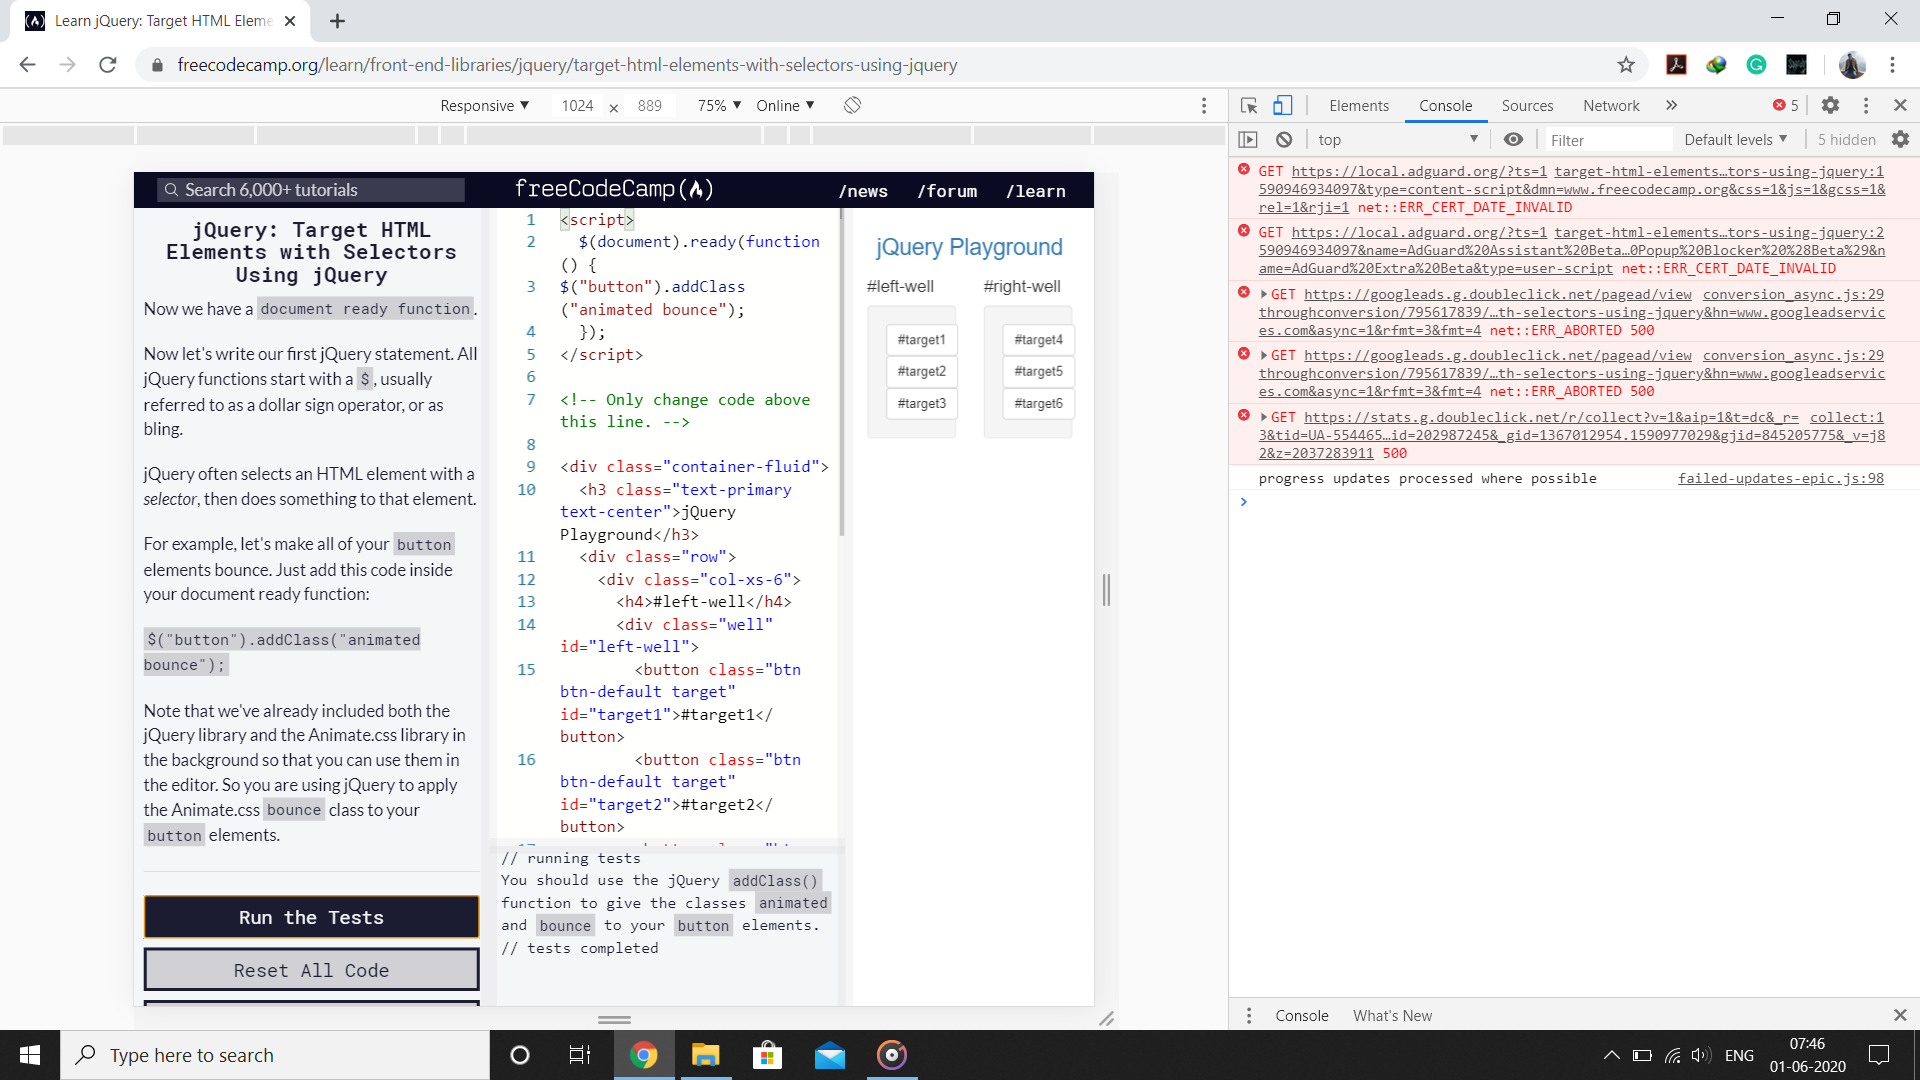Viewport: 1920px width, 1080px height.
Task: Open the DevTools customization three-dot menu
Action: click(x=1866, y=105)
